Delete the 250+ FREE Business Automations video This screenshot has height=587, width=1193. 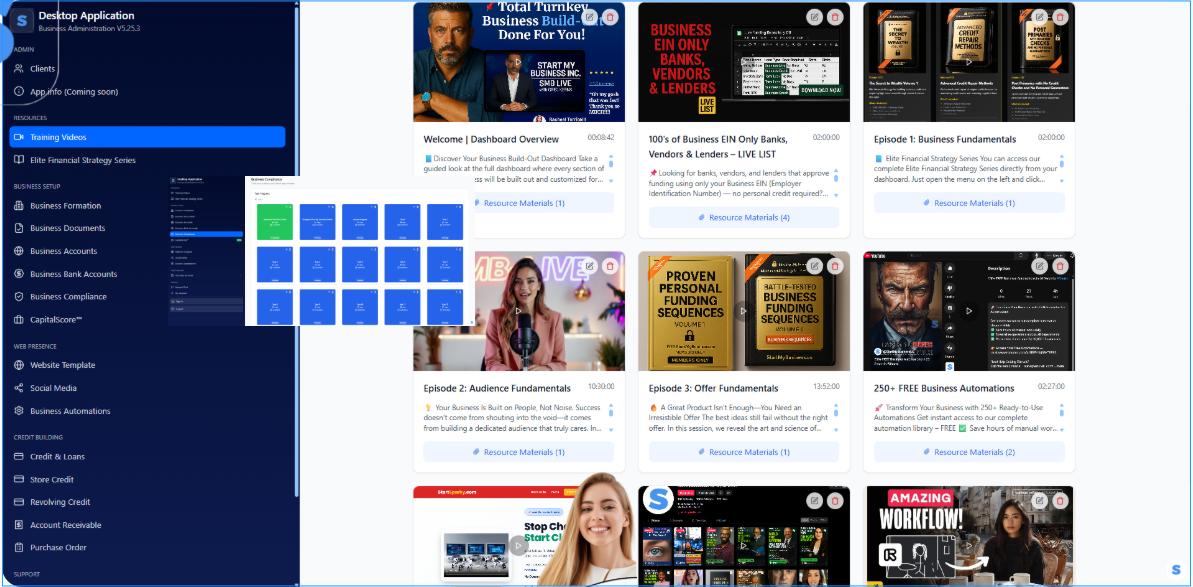1060,266
